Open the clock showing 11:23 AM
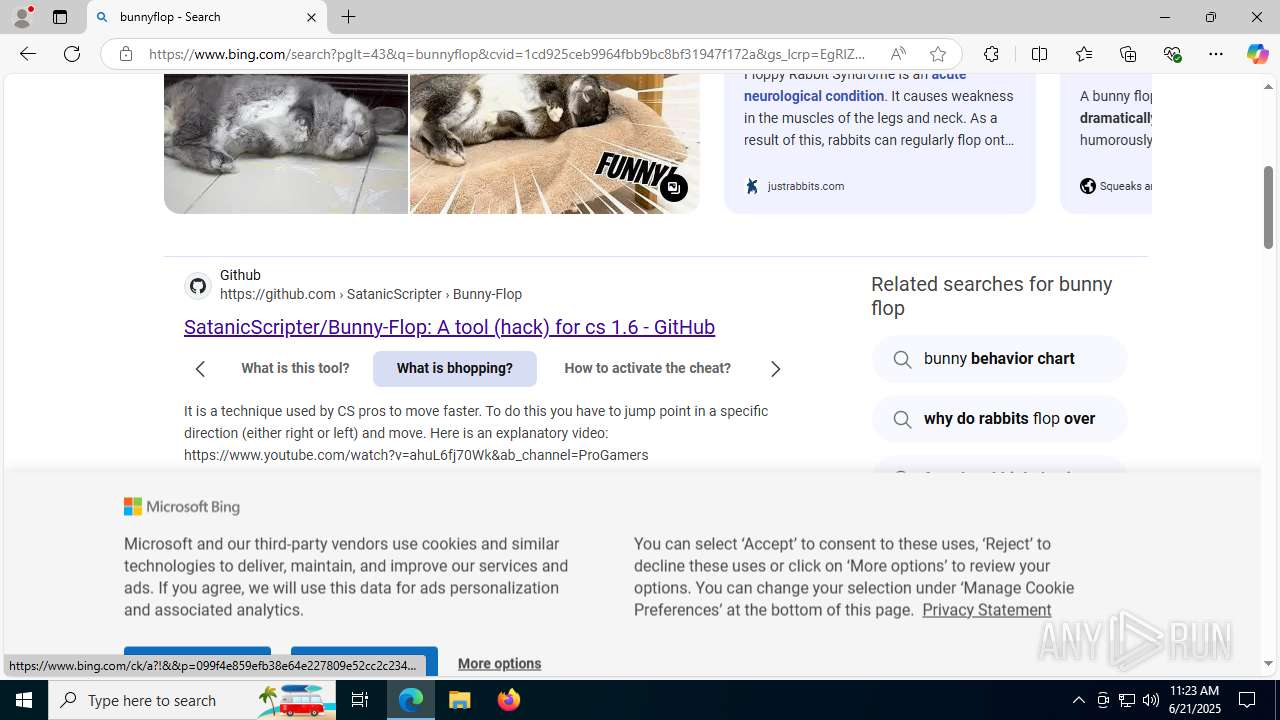 (1194, 700)
